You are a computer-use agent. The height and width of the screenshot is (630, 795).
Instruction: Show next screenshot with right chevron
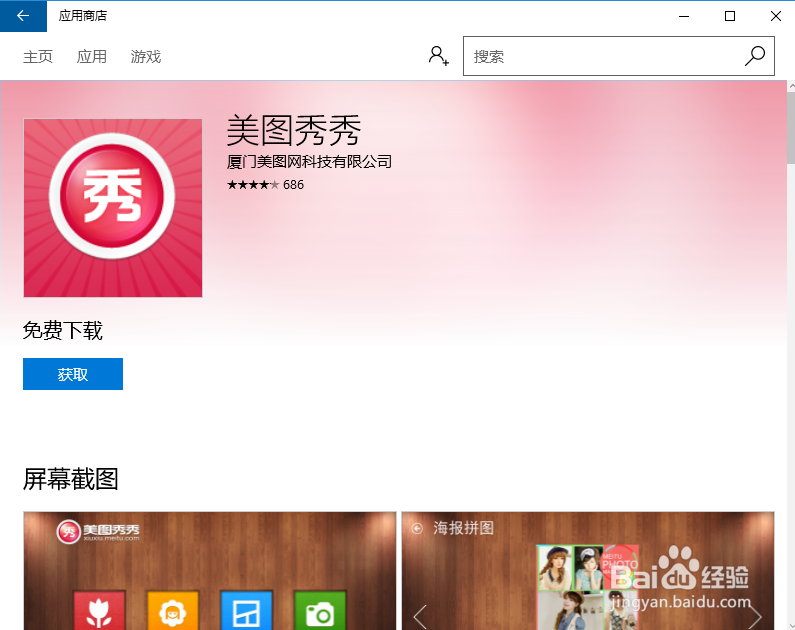[755, 617]
